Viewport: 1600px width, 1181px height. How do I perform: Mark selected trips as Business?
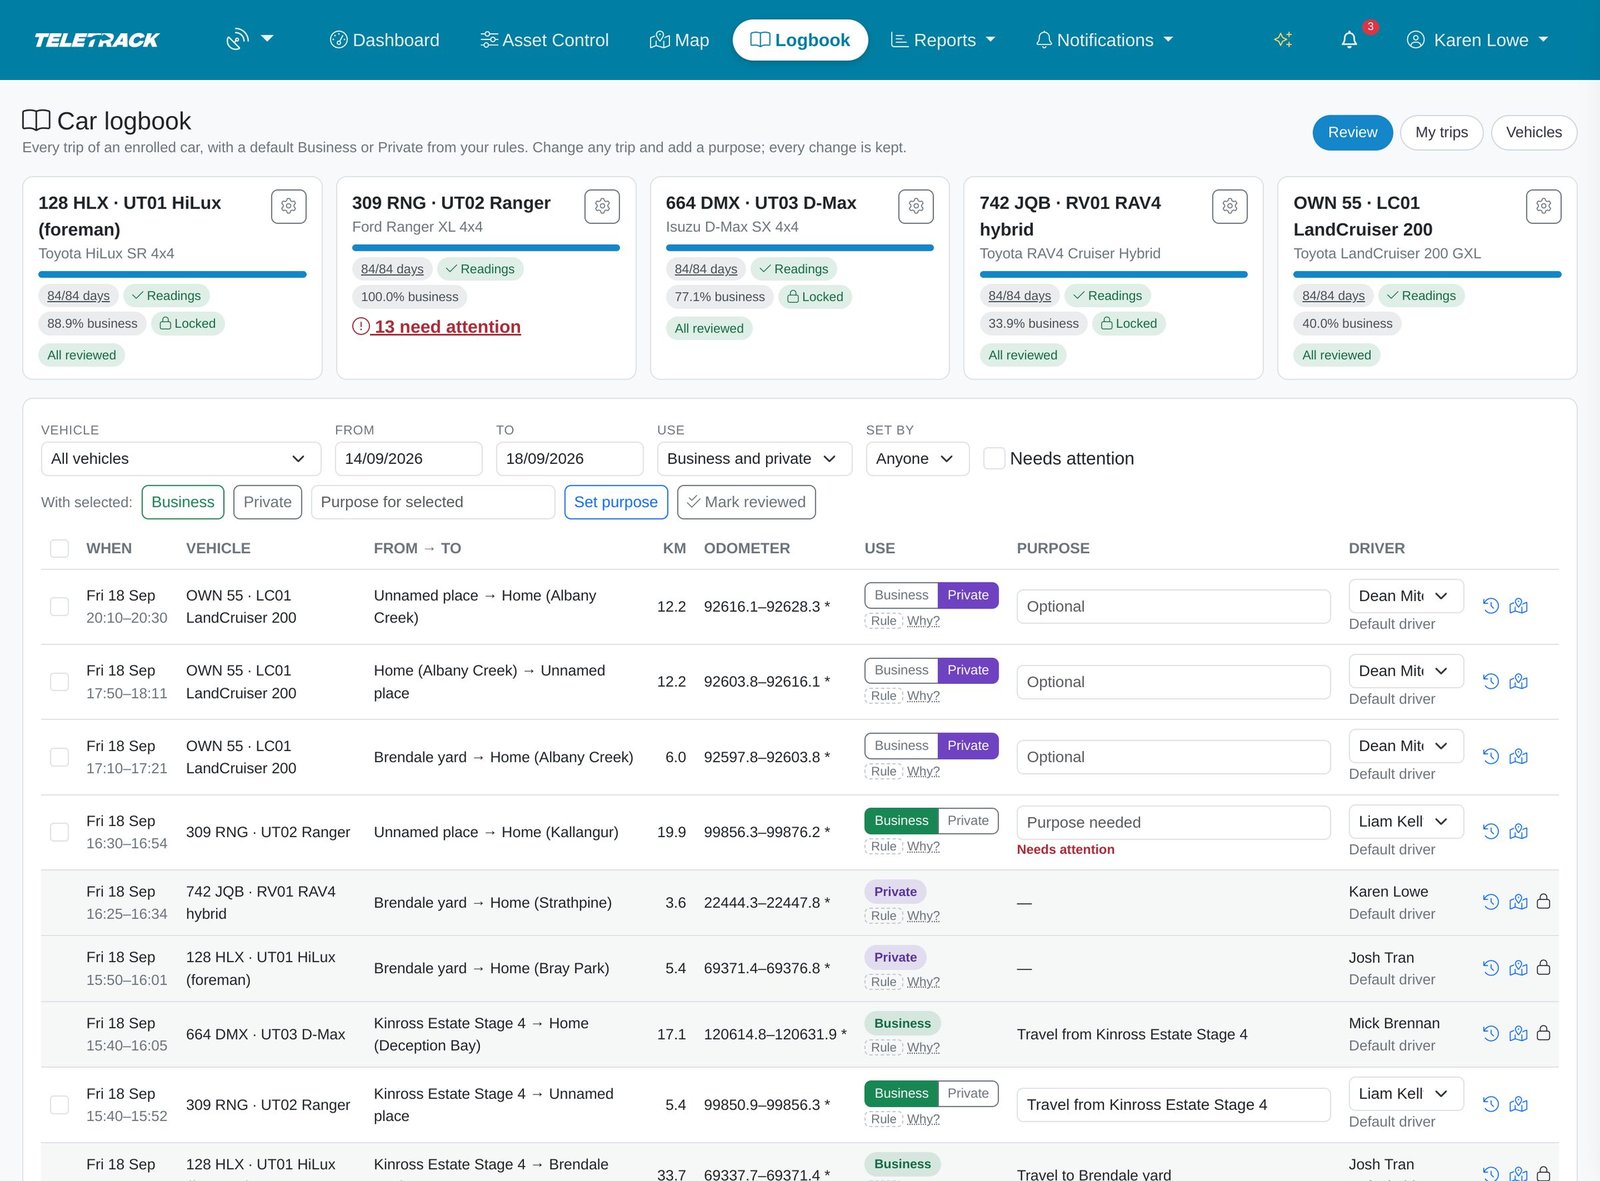(x=183, y=502)
